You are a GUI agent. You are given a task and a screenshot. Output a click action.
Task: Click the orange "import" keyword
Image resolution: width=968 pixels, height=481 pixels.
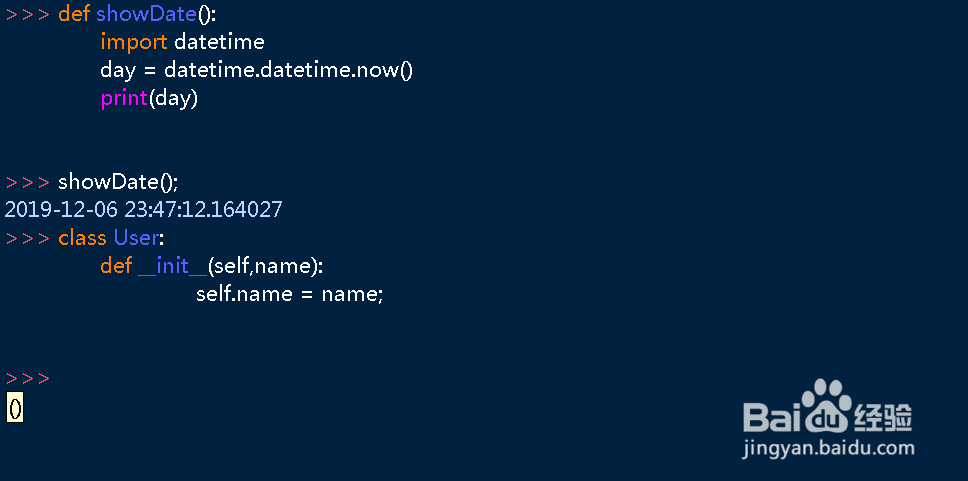pos(133,42)
